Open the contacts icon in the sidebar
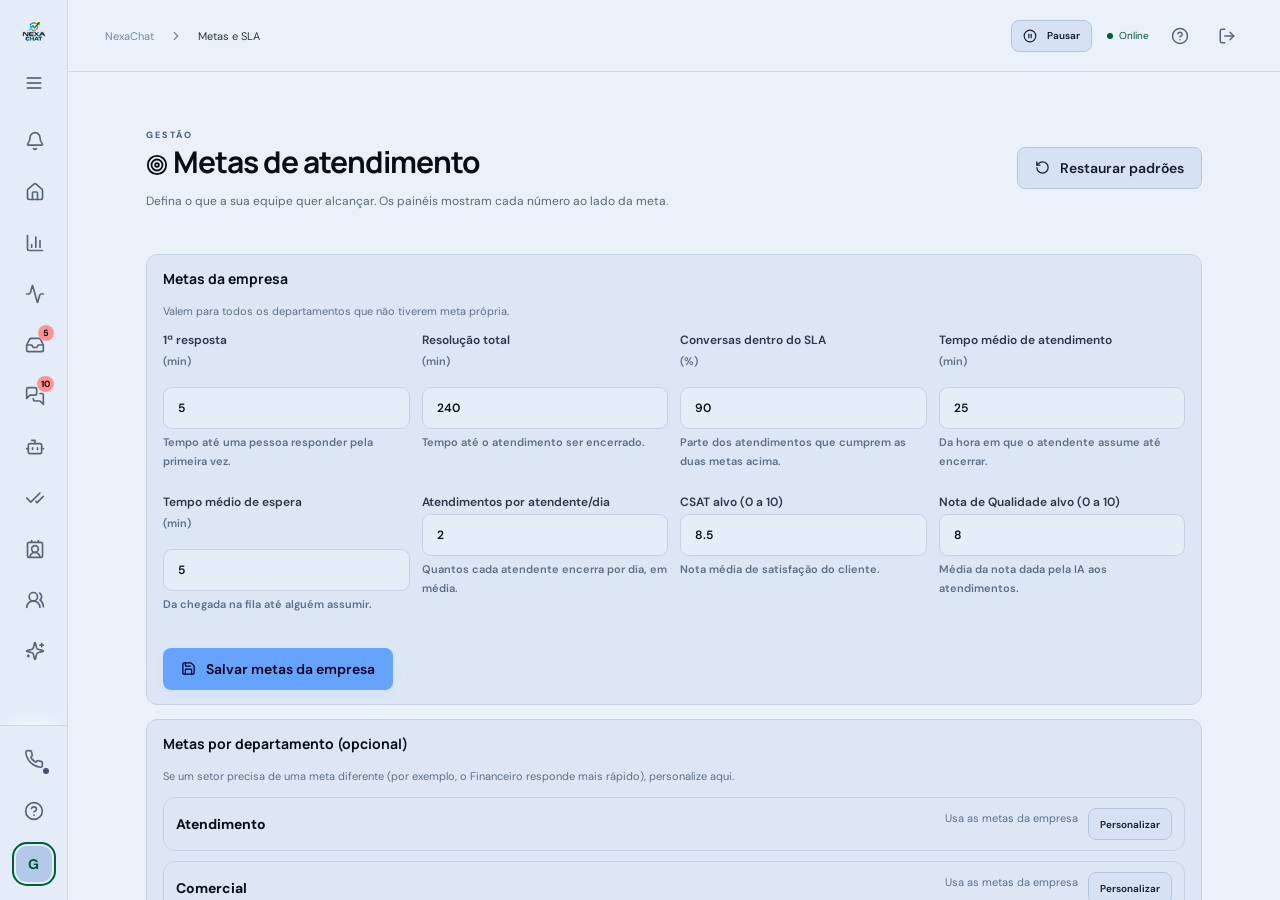 point(35,548)
